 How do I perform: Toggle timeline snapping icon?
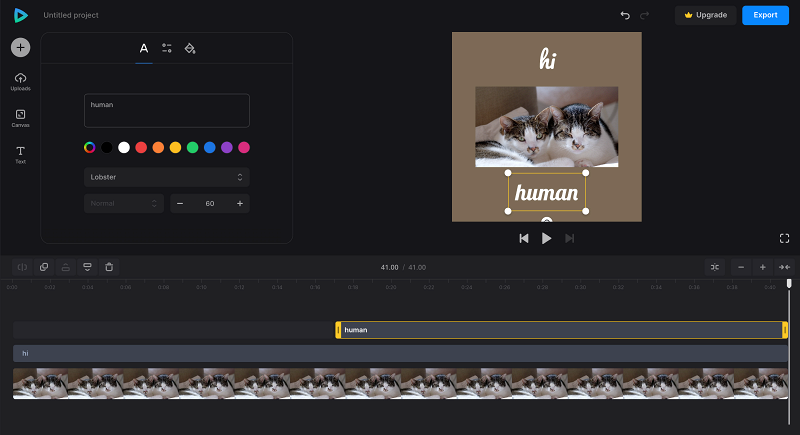(715, 267)
